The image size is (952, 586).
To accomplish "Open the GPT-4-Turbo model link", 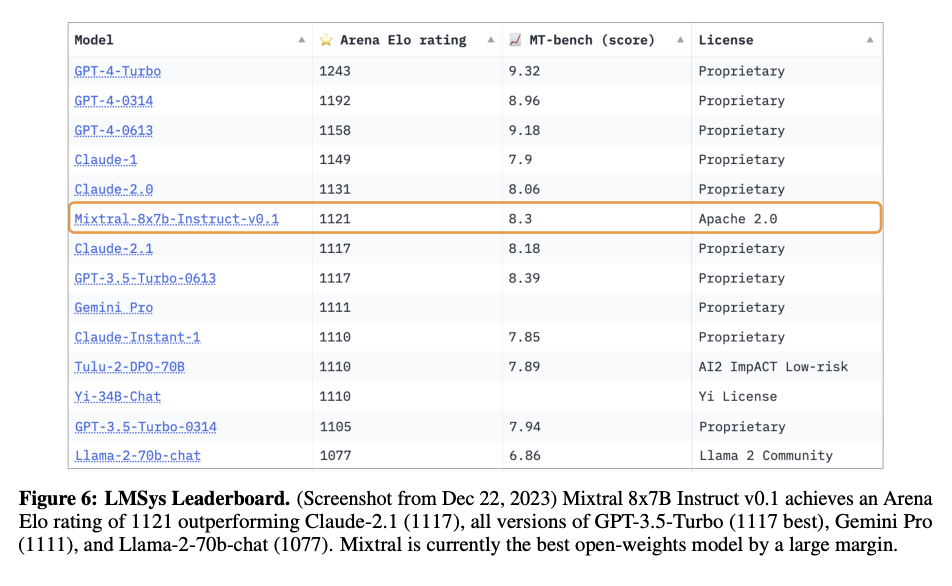I will tap(118, 71).
